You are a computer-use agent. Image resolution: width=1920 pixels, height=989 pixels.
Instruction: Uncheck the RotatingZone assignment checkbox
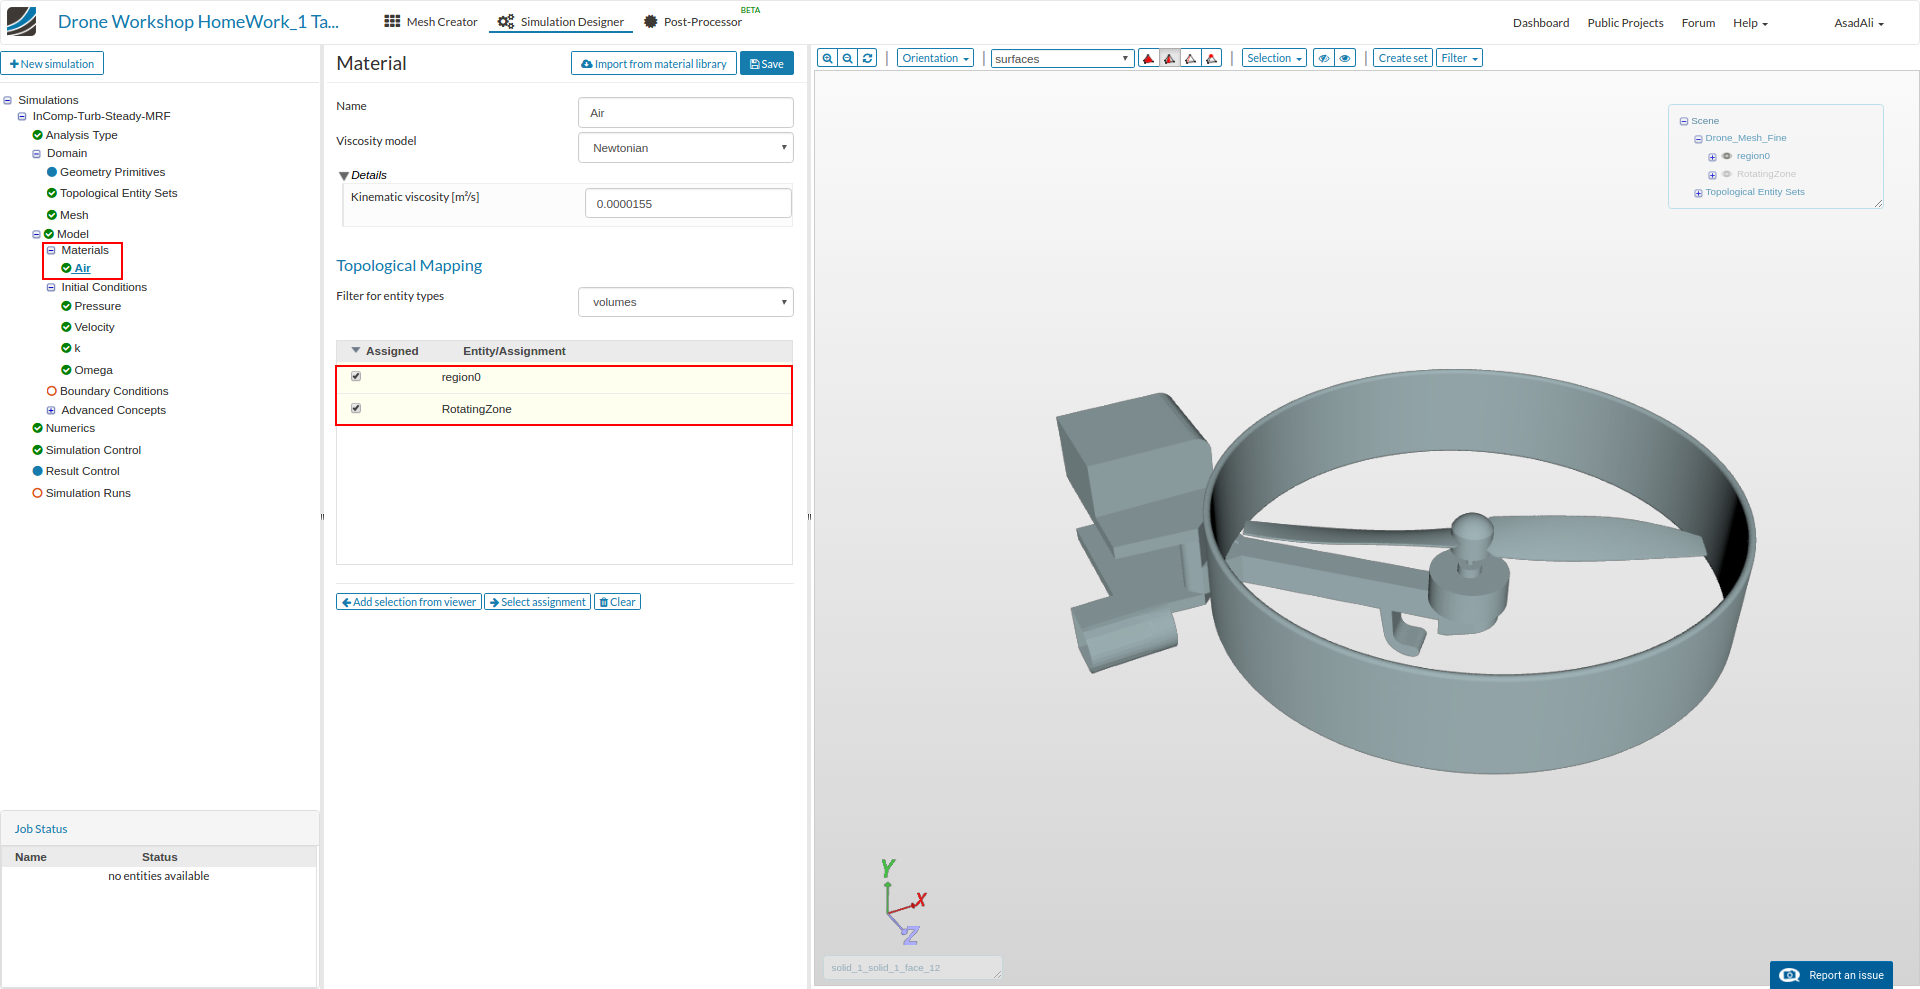[356, 408]
